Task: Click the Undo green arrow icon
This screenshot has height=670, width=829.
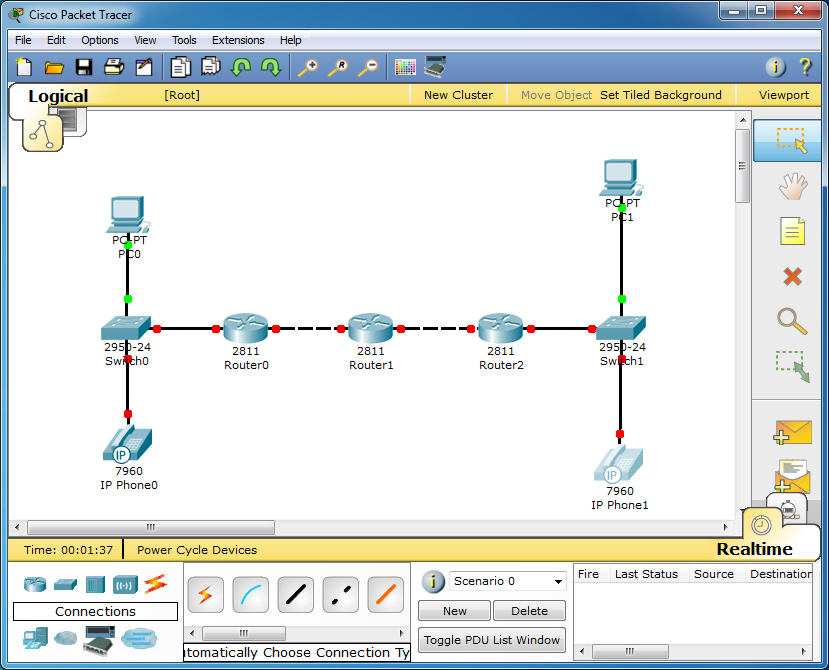Action: [241, 67]
